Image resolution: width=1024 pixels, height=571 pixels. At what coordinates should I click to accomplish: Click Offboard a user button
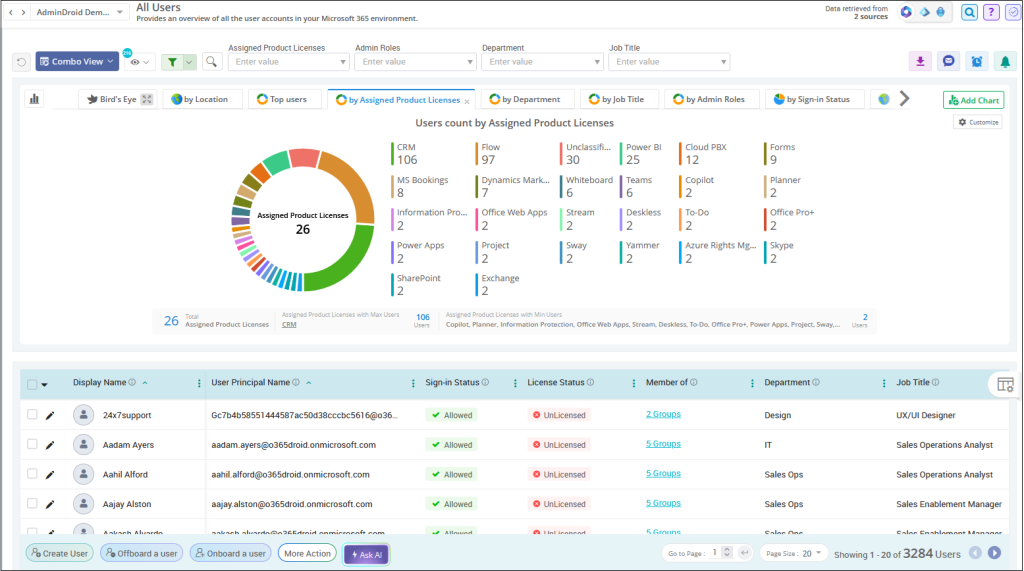tap(142, 553)
